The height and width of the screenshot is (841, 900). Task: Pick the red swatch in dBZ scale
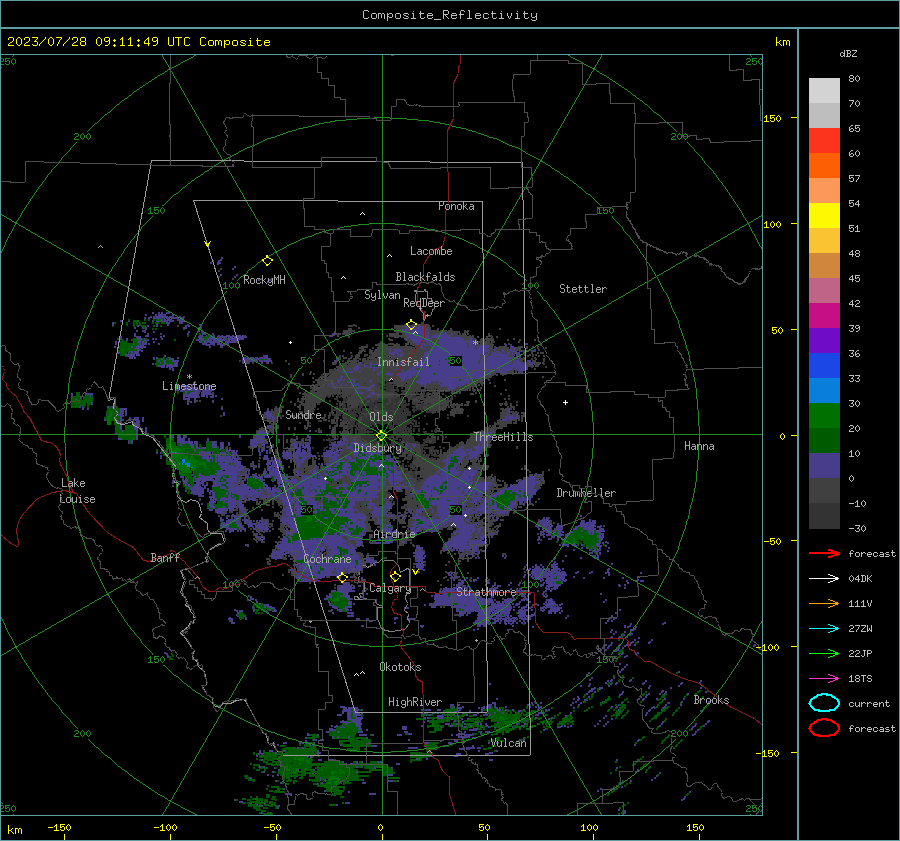[824, 140]
